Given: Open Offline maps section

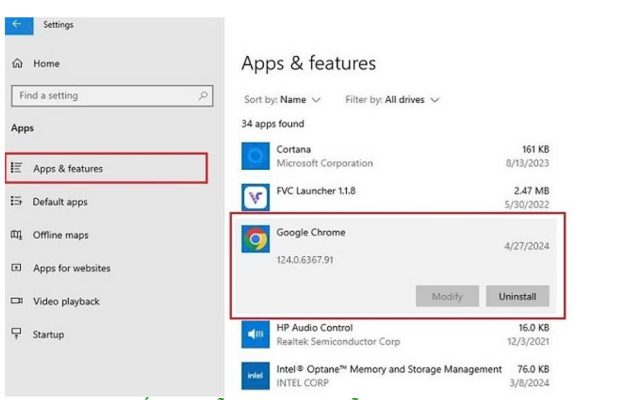Looking at the screenshot, I should 61,235.
